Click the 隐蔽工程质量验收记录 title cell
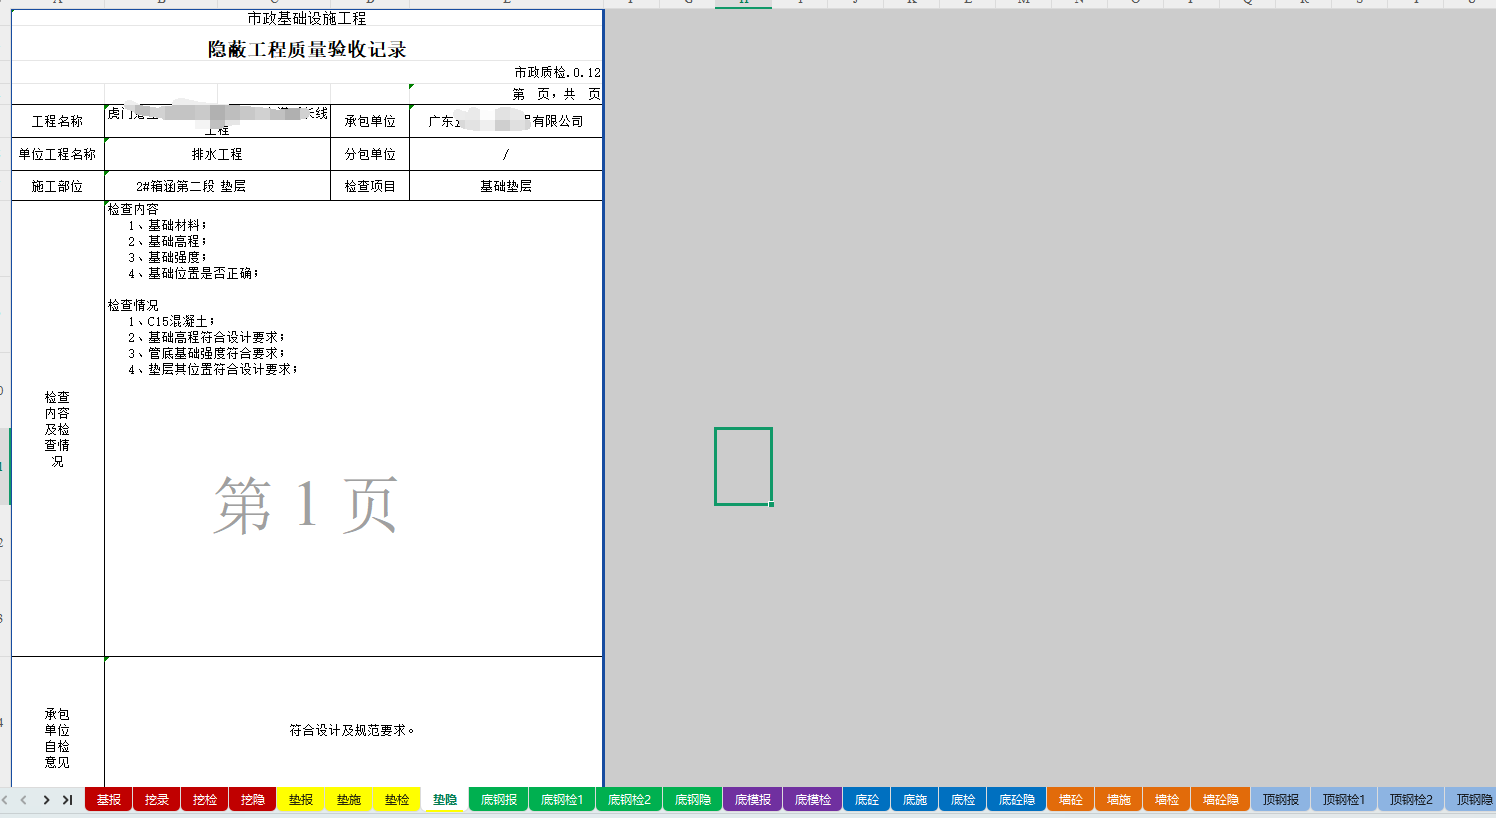 pyautogui.click(x=307, y=50)
